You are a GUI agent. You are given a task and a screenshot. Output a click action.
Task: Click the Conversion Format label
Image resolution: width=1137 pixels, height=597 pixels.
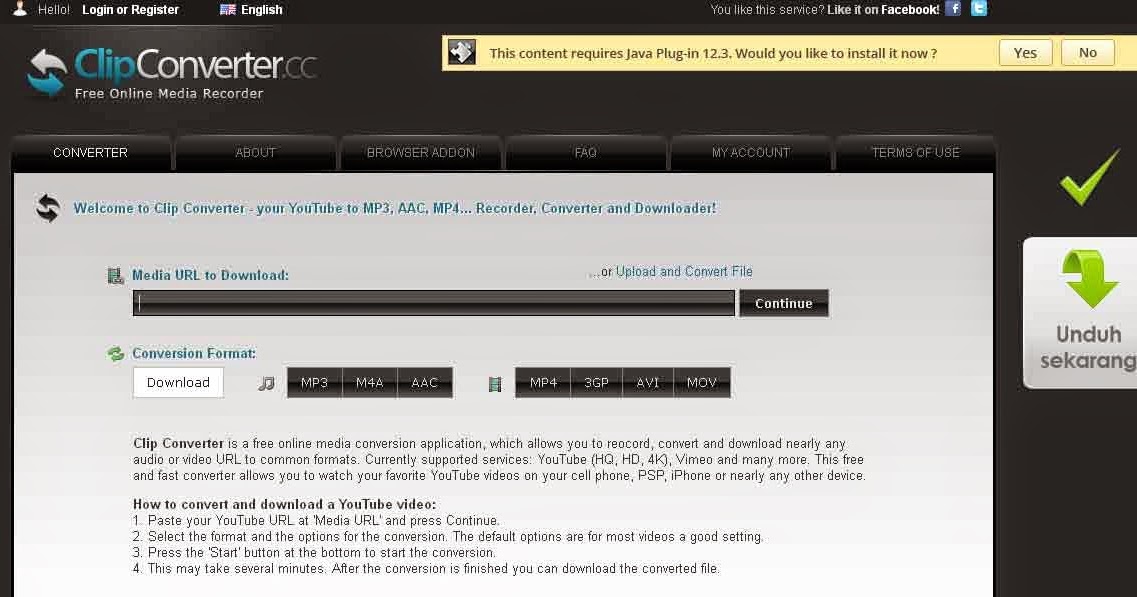[194, 353]
